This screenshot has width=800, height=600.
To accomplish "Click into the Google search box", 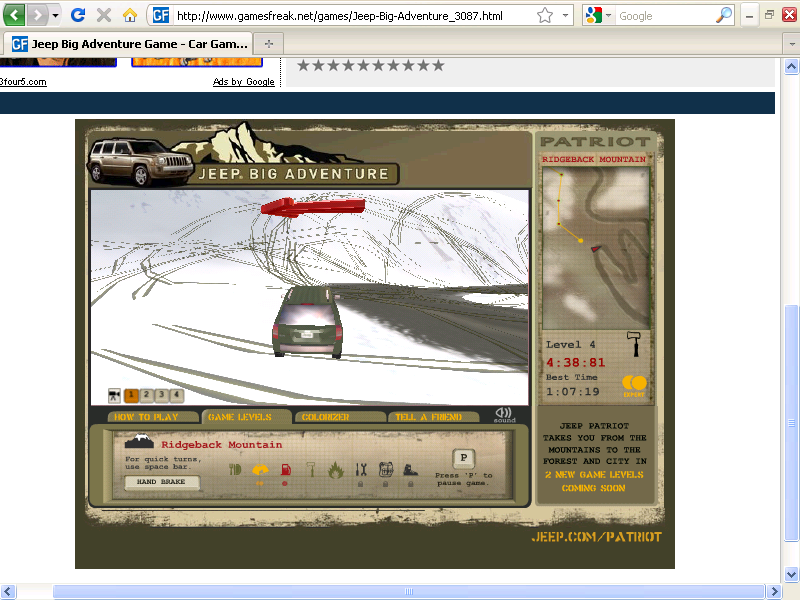I will (664, 16).
